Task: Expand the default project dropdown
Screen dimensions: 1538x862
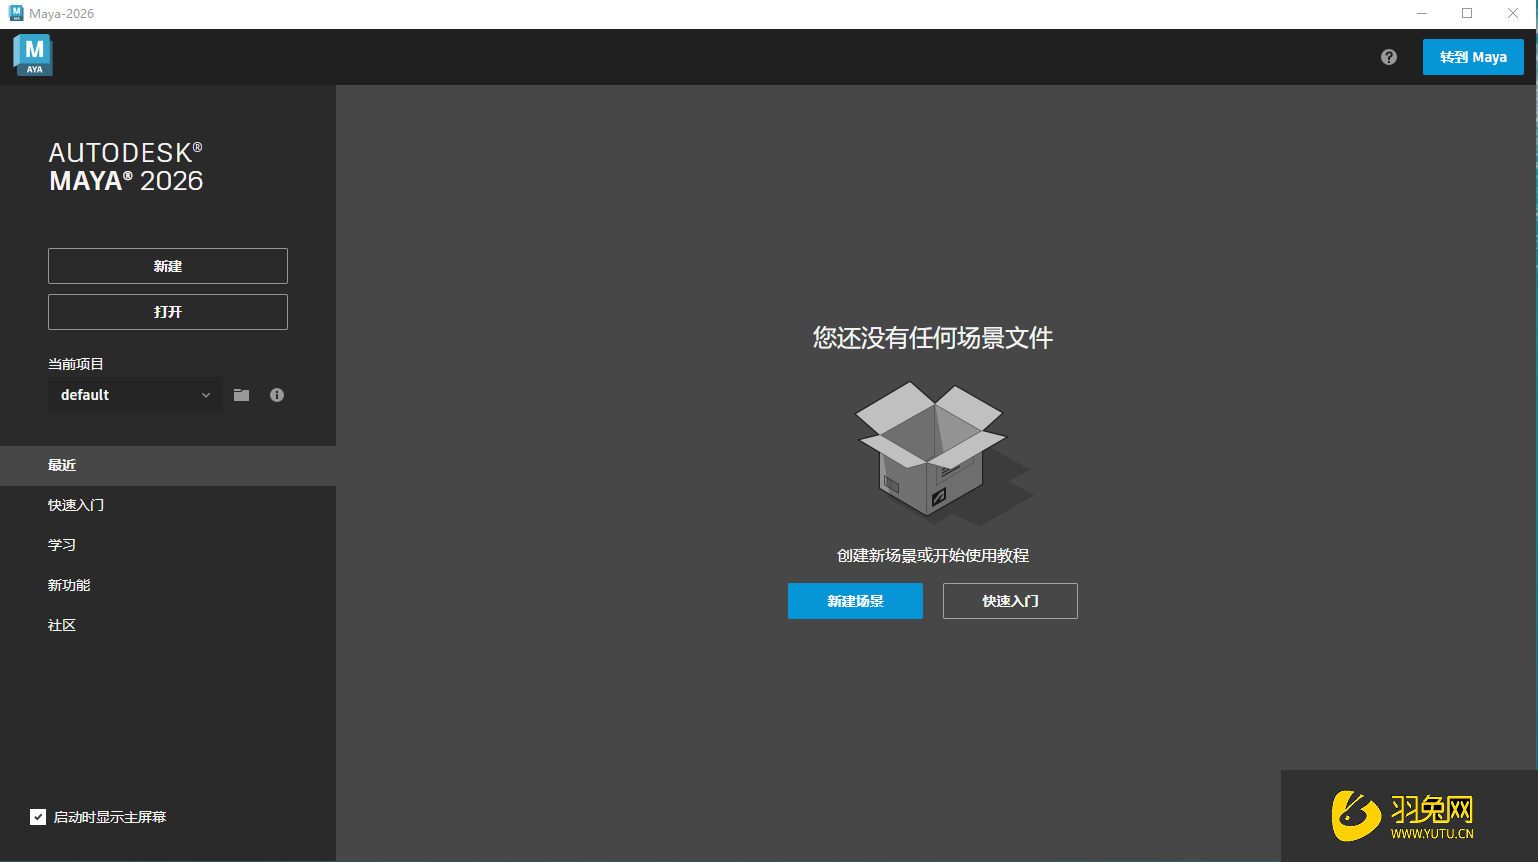Action: [135, 395]
